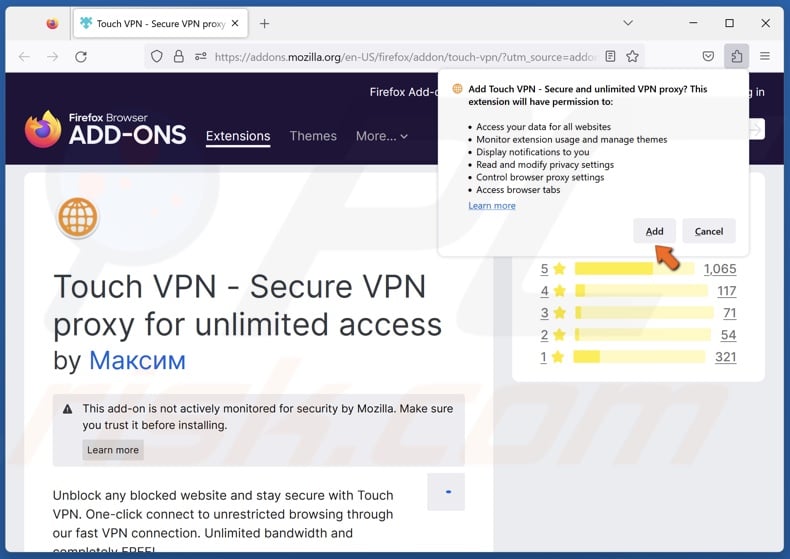Click the site permissions icon in address bar
This screenshot has width=790, height=559.
[x=201, y=57]
